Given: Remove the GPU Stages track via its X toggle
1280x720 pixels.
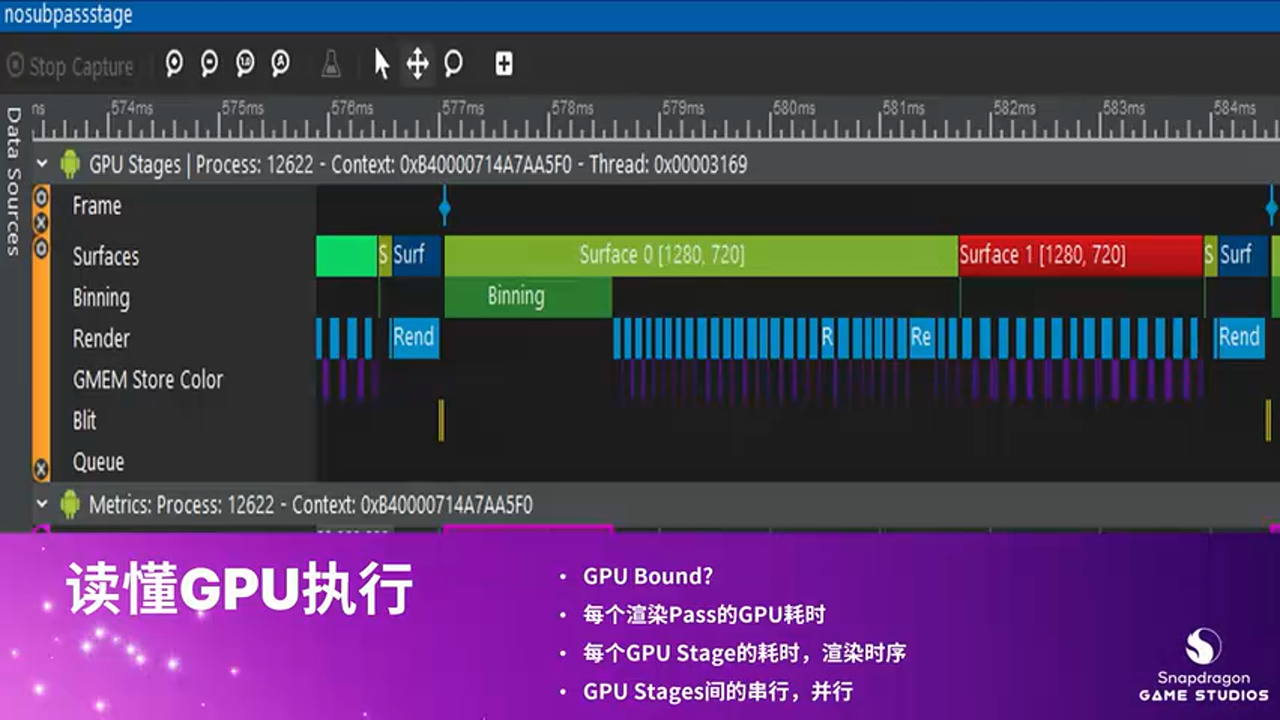Looking at the screenshot, I should tap(40, 221).
